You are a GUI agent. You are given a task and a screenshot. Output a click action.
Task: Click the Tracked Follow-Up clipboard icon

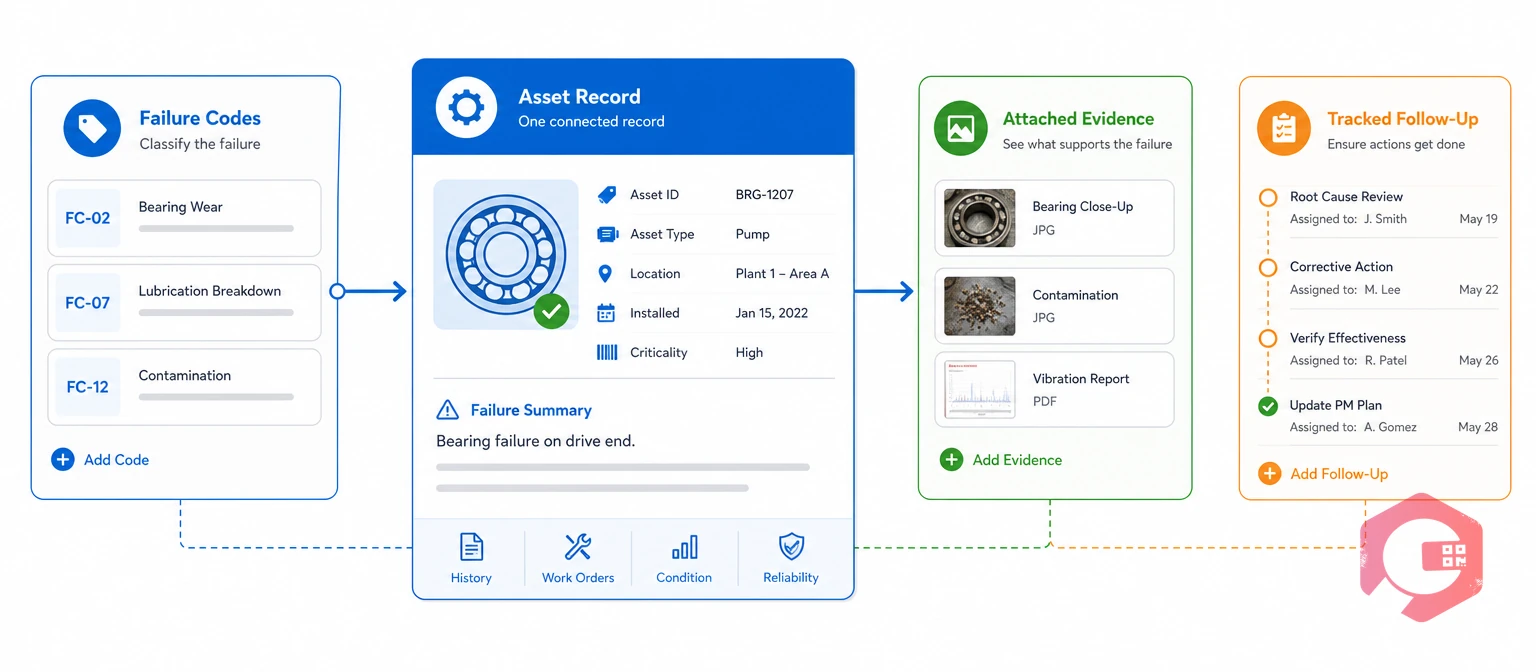click(1283, 128)
